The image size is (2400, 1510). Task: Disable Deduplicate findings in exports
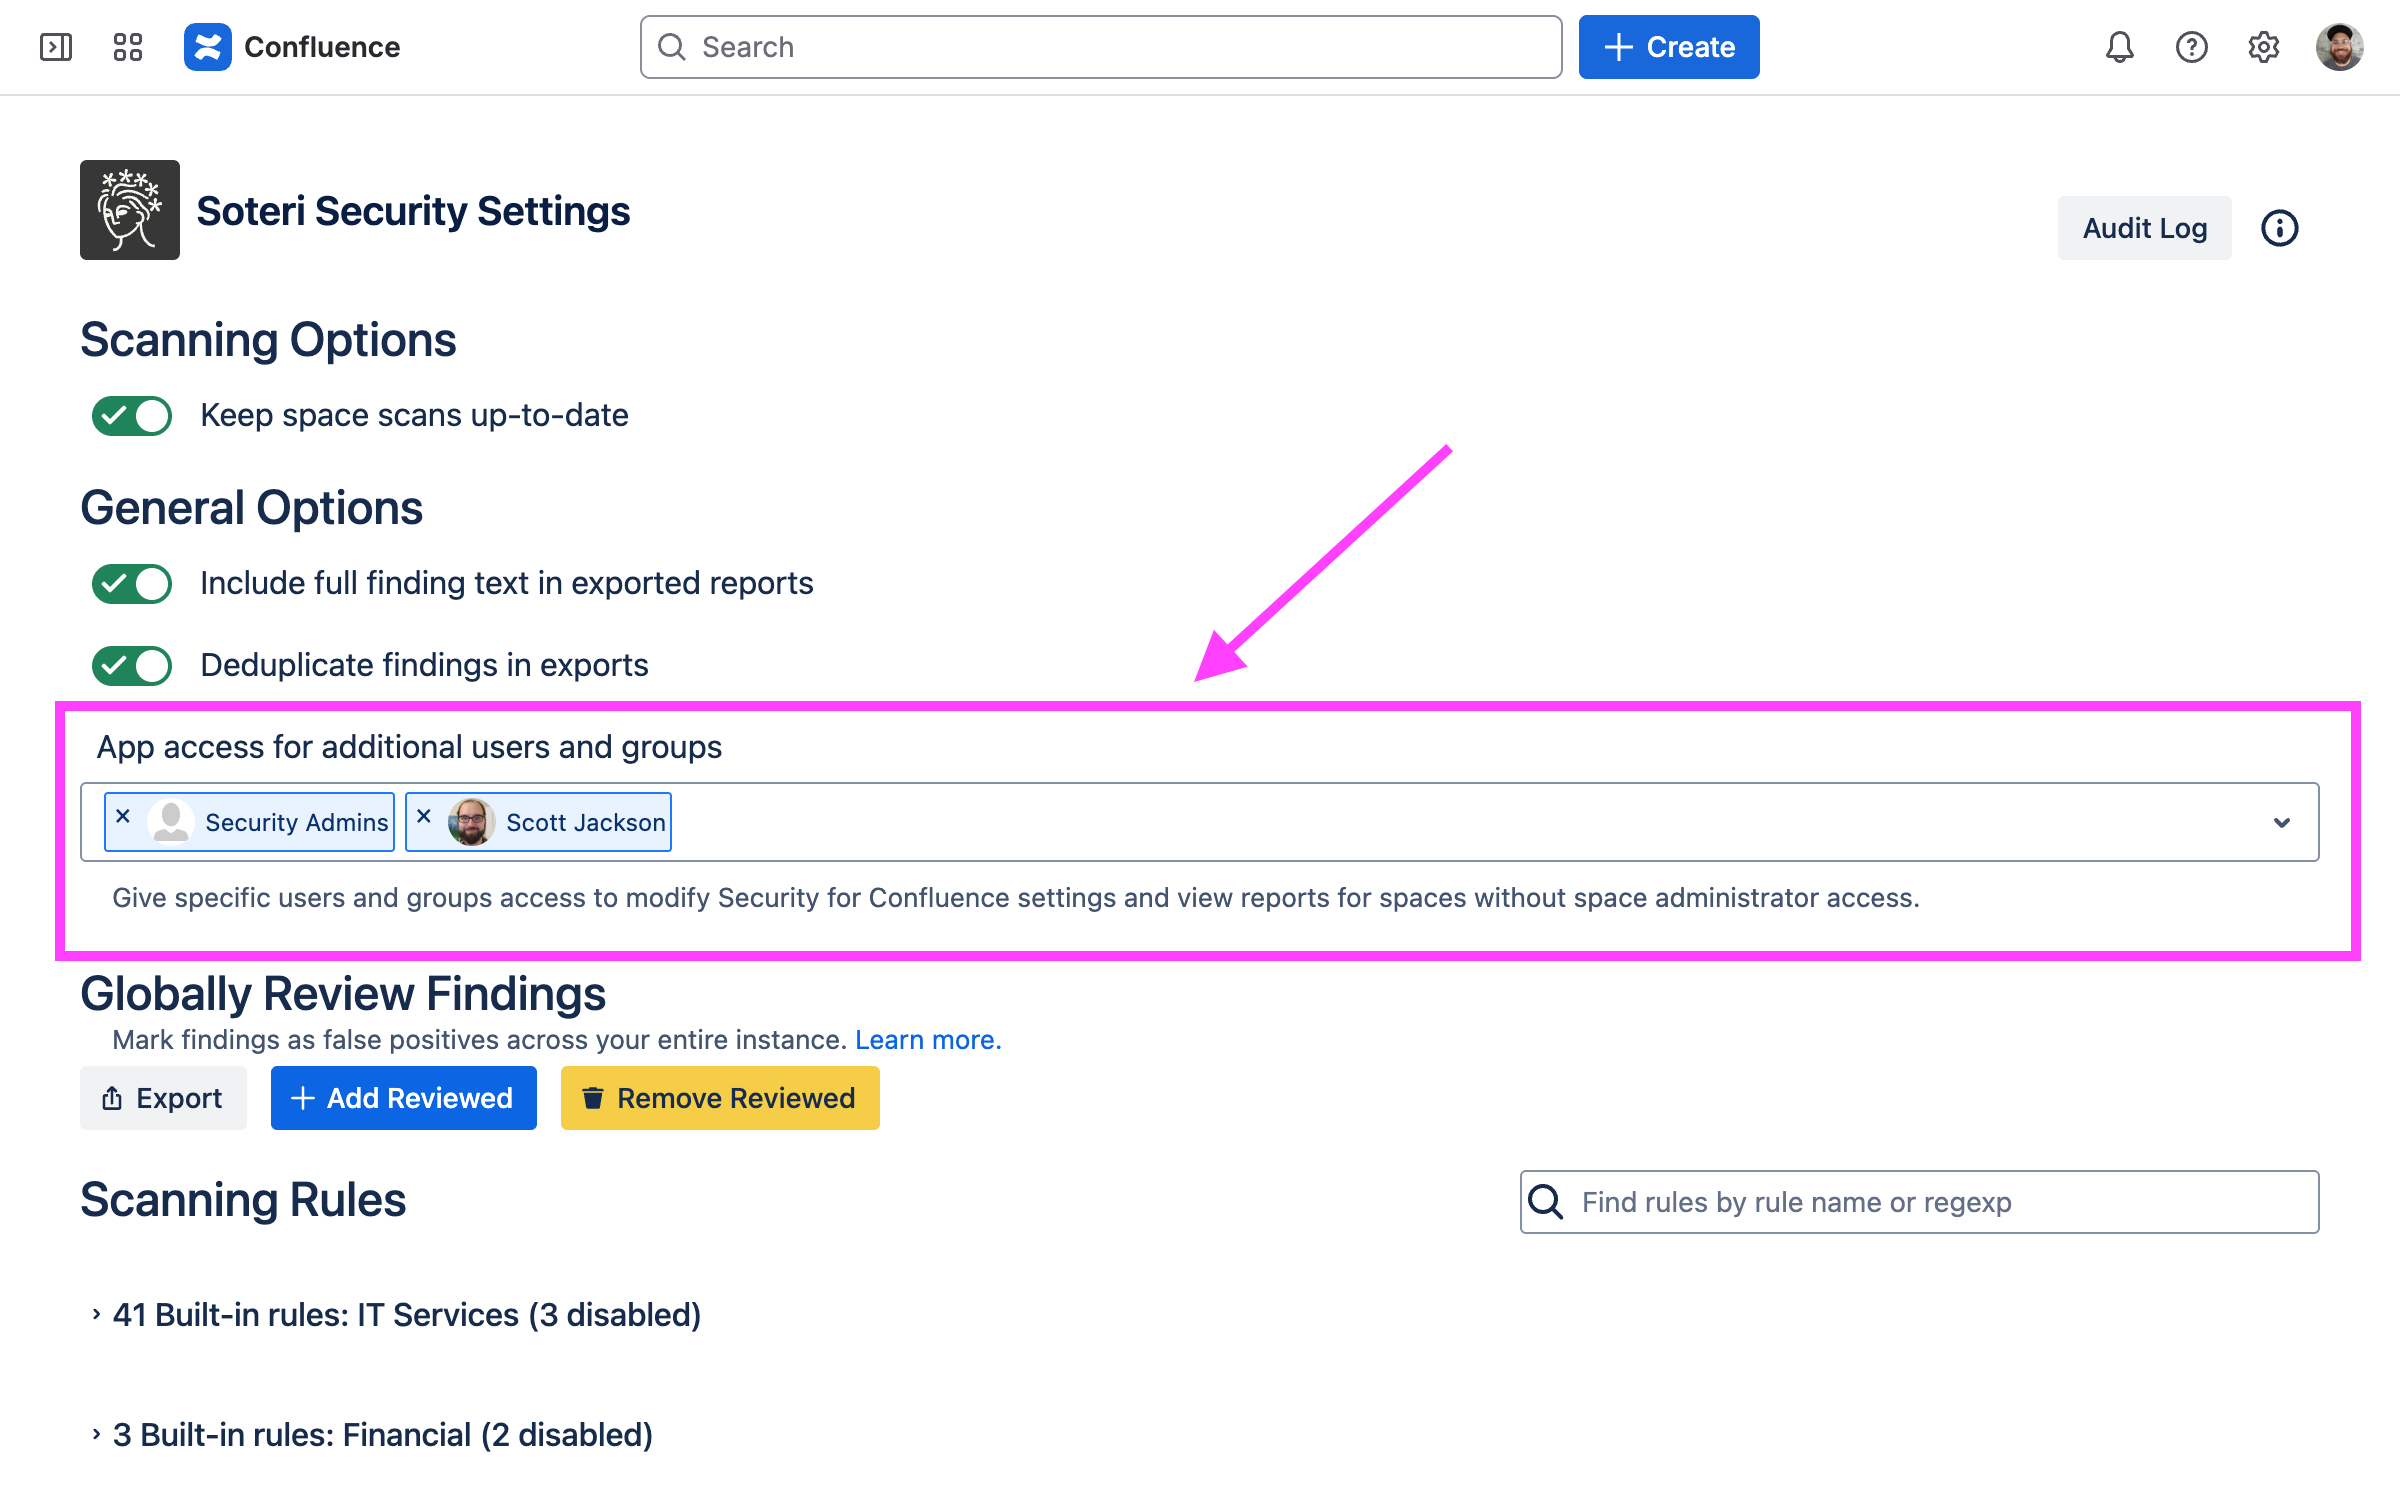[x=132, y=666]
